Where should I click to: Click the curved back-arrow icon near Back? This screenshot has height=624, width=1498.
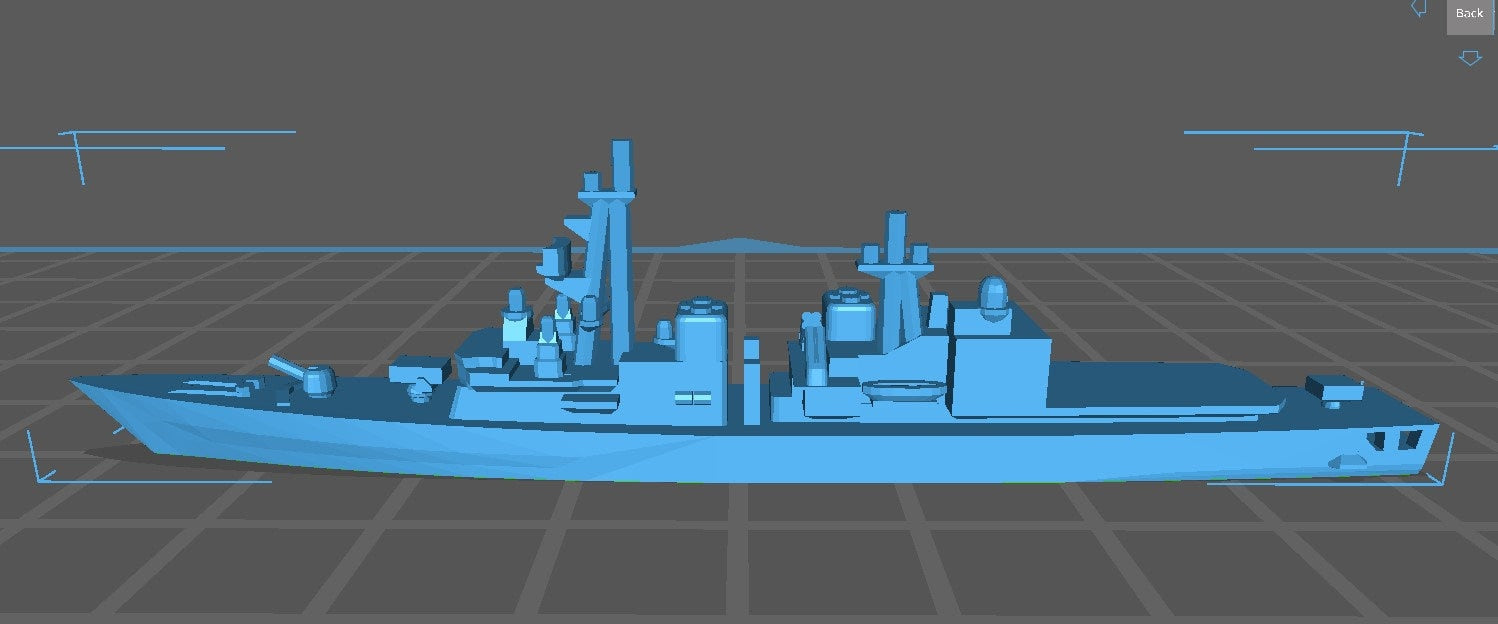pyautogui.click(x=1420, y=8)
